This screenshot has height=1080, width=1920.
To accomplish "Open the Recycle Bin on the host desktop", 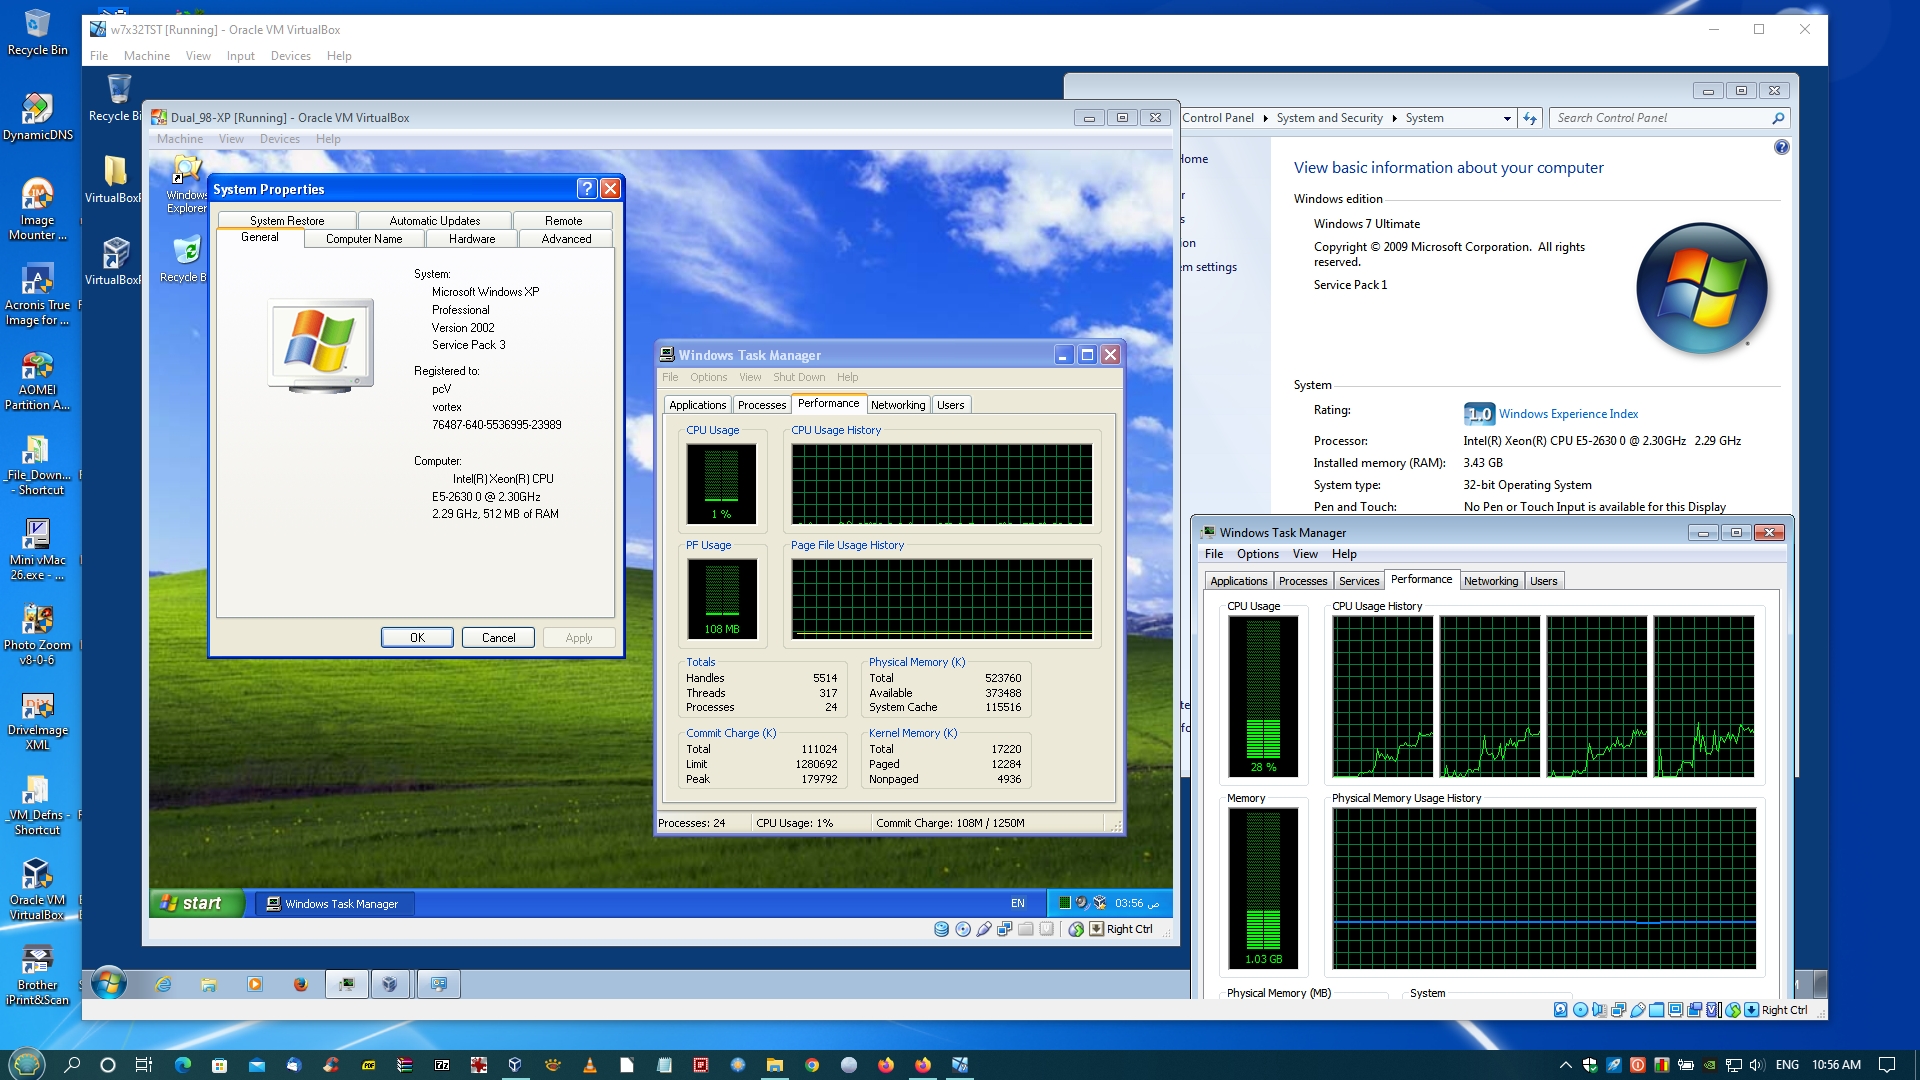I will pyautogui.click(x=37, y=32).
